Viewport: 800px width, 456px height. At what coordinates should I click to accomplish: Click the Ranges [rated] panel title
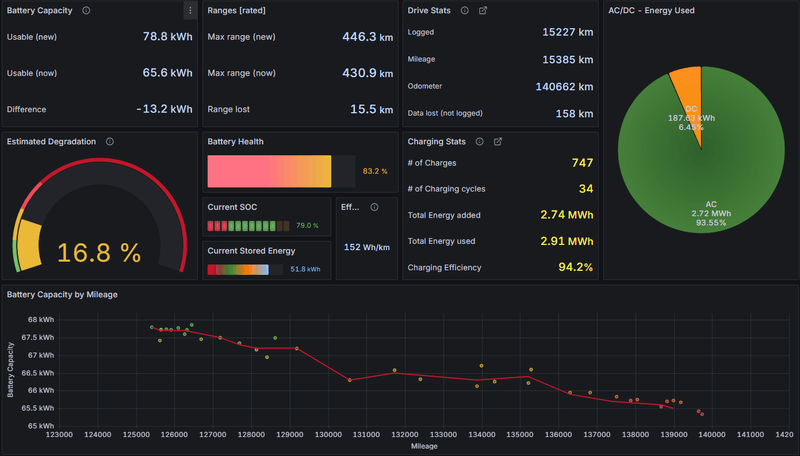pyautogui.click(x=236, y=10)
